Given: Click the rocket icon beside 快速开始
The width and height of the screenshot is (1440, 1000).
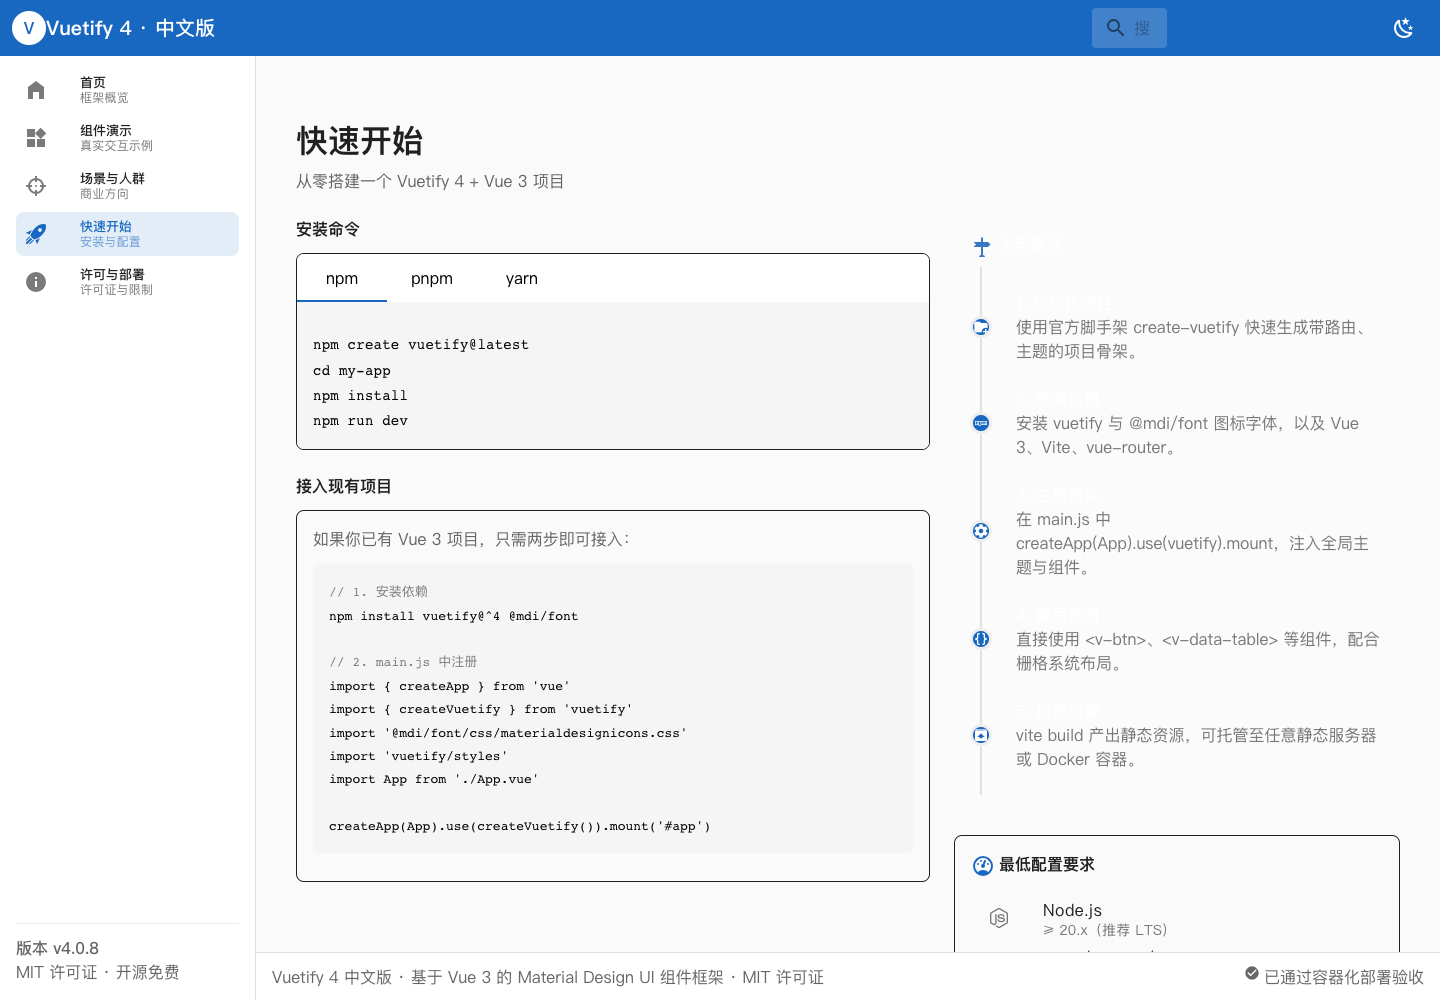Looking at the screenshot, I should tap(36, 234).
